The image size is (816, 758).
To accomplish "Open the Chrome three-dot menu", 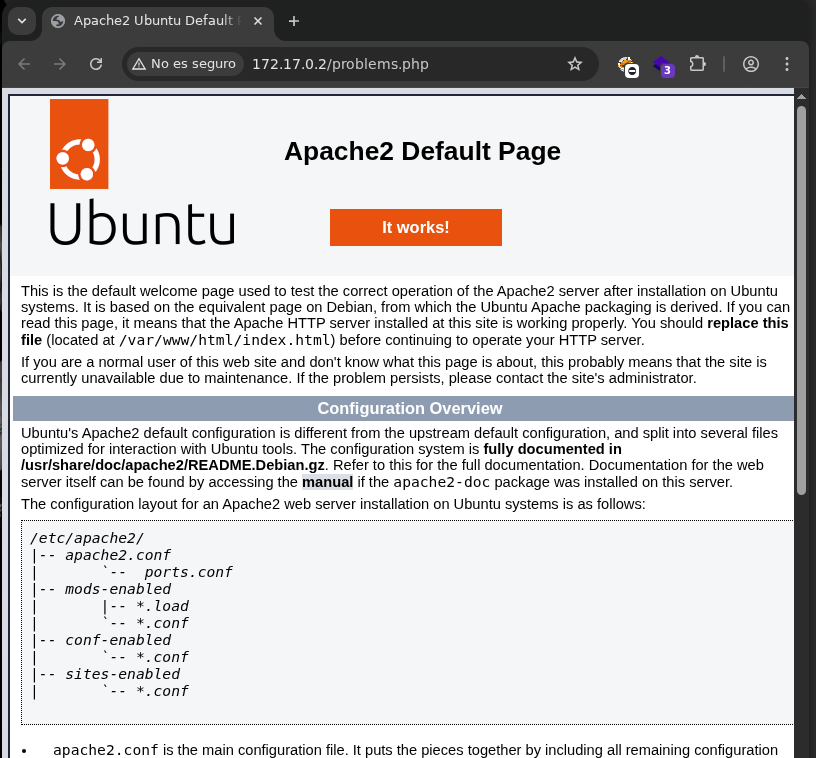I will pyautogui.click(x=787, y=64).
